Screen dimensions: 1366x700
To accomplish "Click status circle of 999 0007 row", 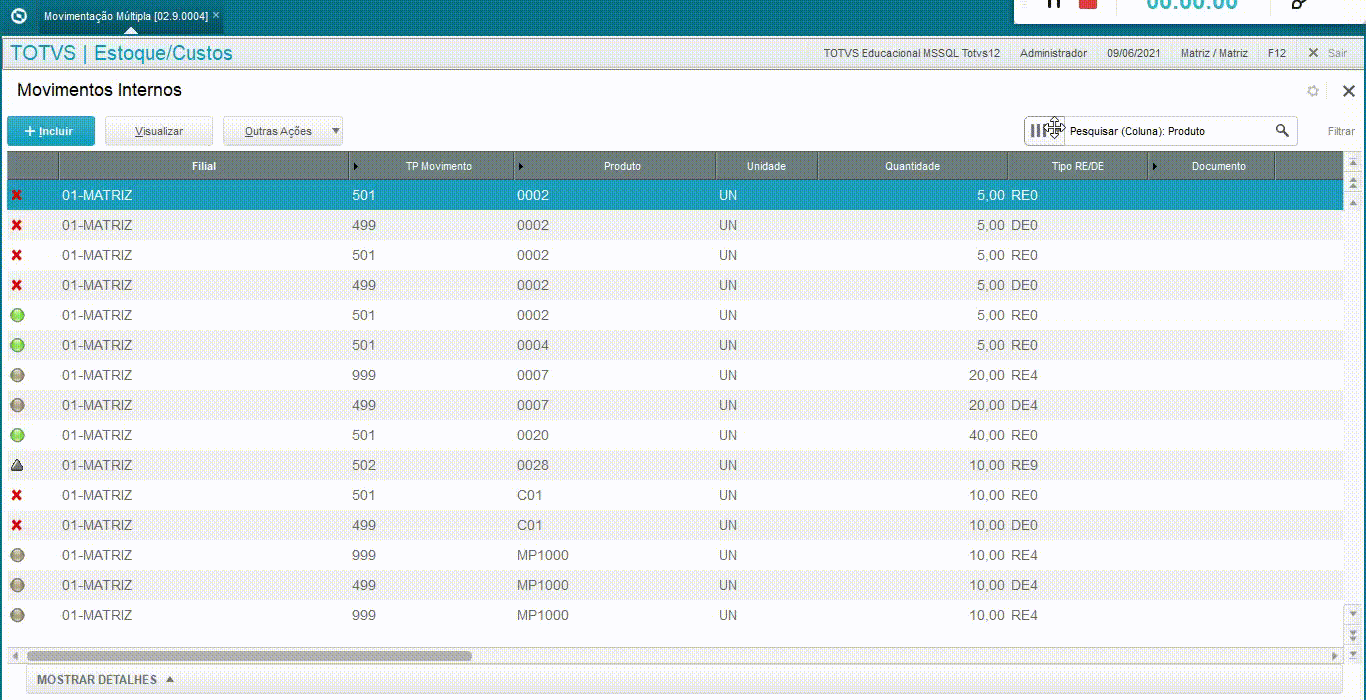I will (17, 375).
